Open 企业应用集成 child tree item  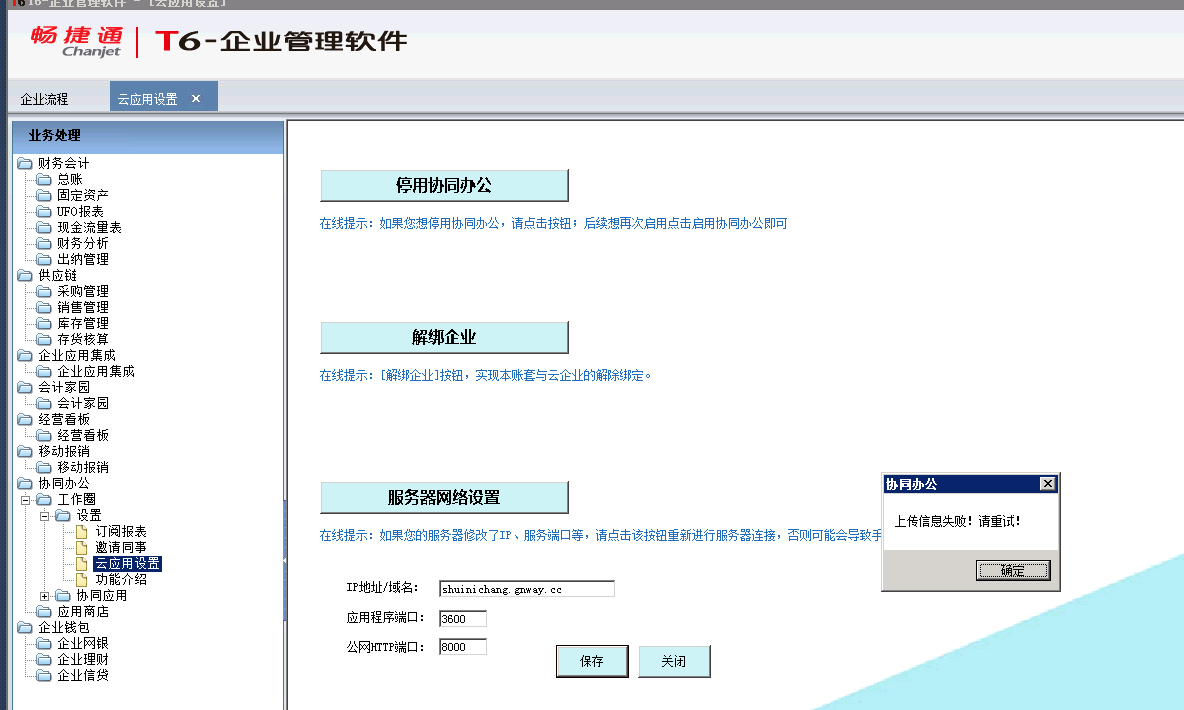[96, 372]
